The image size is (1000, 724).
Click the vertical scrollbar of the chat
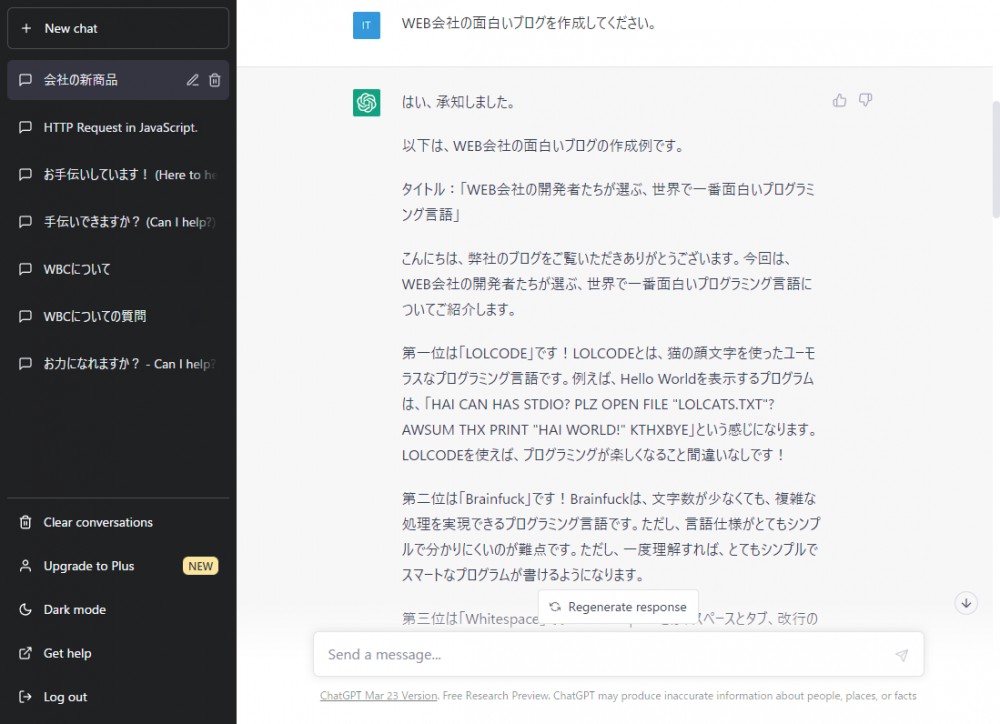click(994, 160)
